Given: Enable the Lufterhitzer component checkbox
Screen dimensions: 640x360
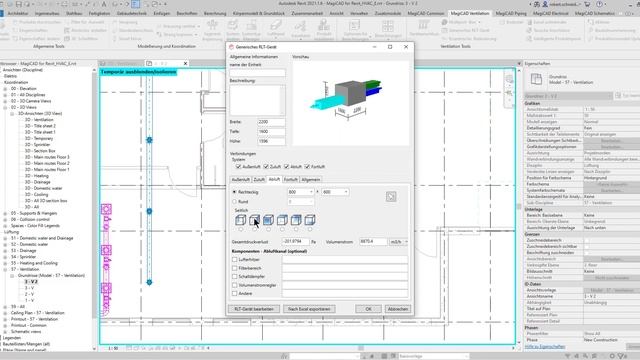Looking at the screenshot, I should point(235,260).
